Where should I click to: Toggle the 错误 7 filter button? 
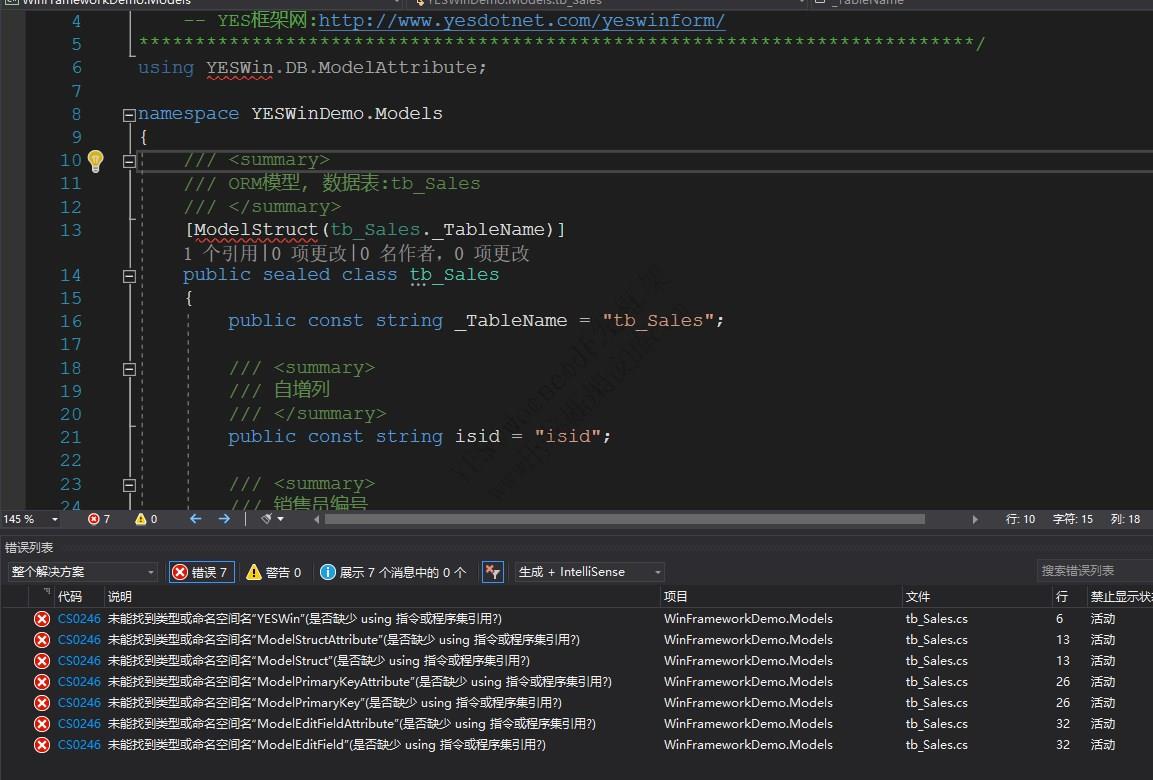tap(200, 571)
